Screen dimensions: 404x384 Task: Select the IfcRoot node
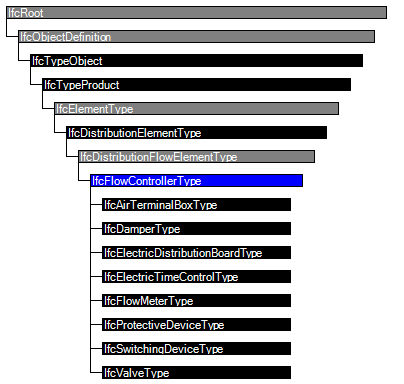click(x=196, y=13)
